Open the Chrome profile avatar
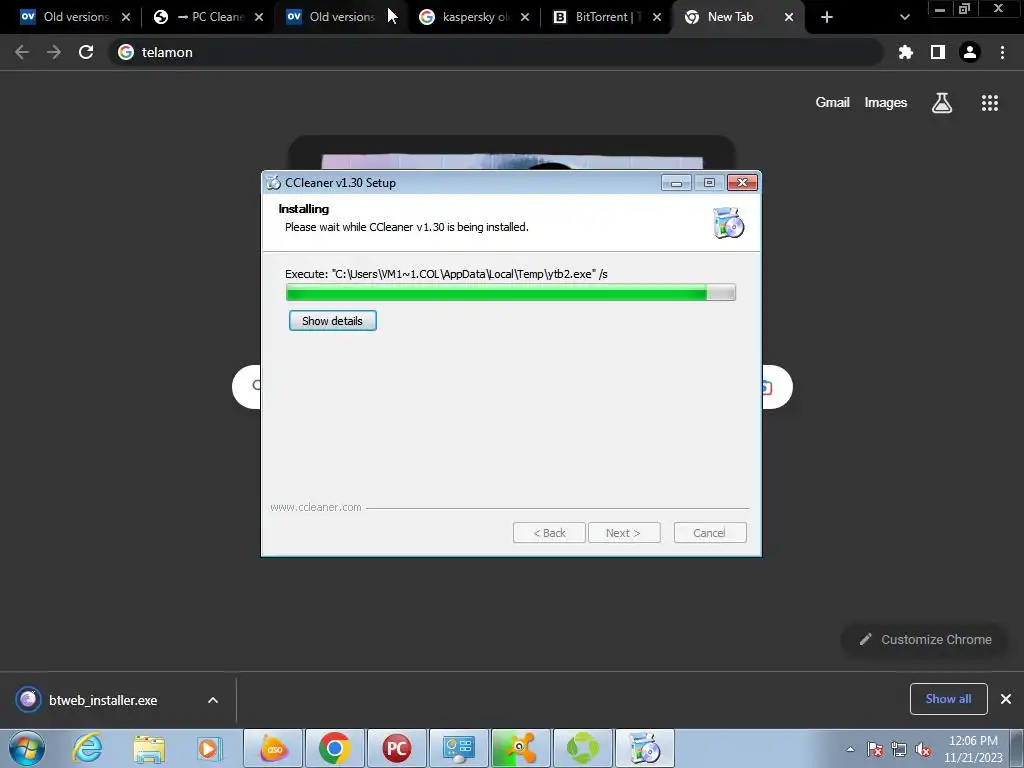Screen dimensions: 1024x768 click(970, 52)
